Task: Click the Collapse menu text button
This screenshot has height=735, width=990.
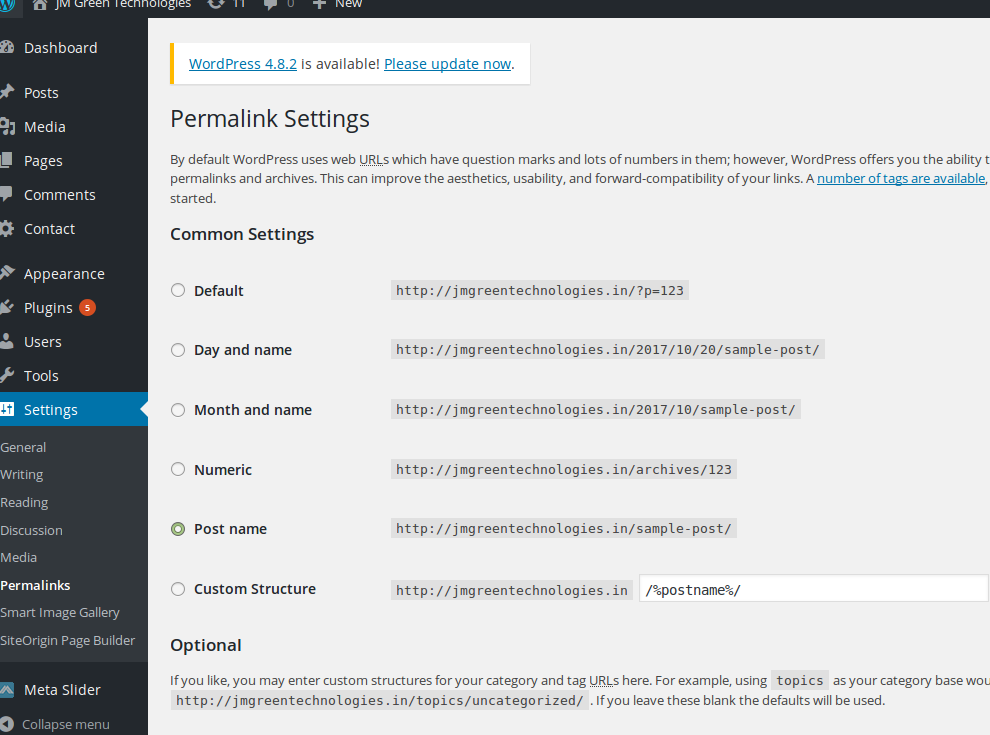Action: pos(66,724)
